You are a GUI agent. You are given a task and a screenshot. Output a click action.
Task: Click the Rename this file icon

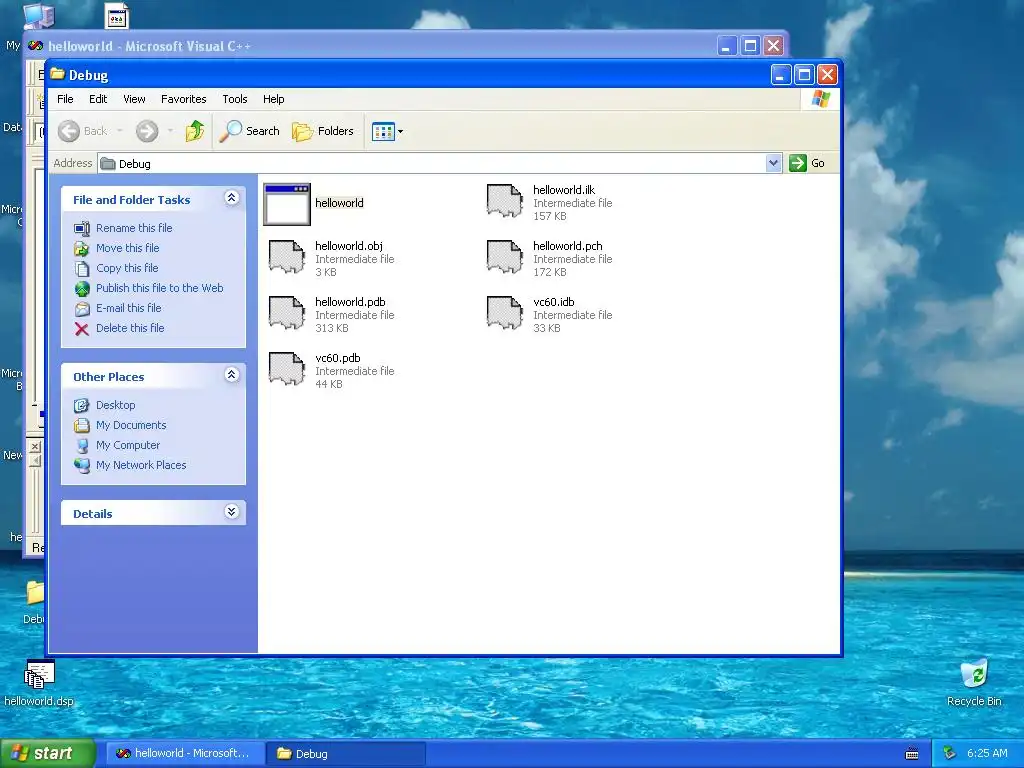(x=82, y=229)
